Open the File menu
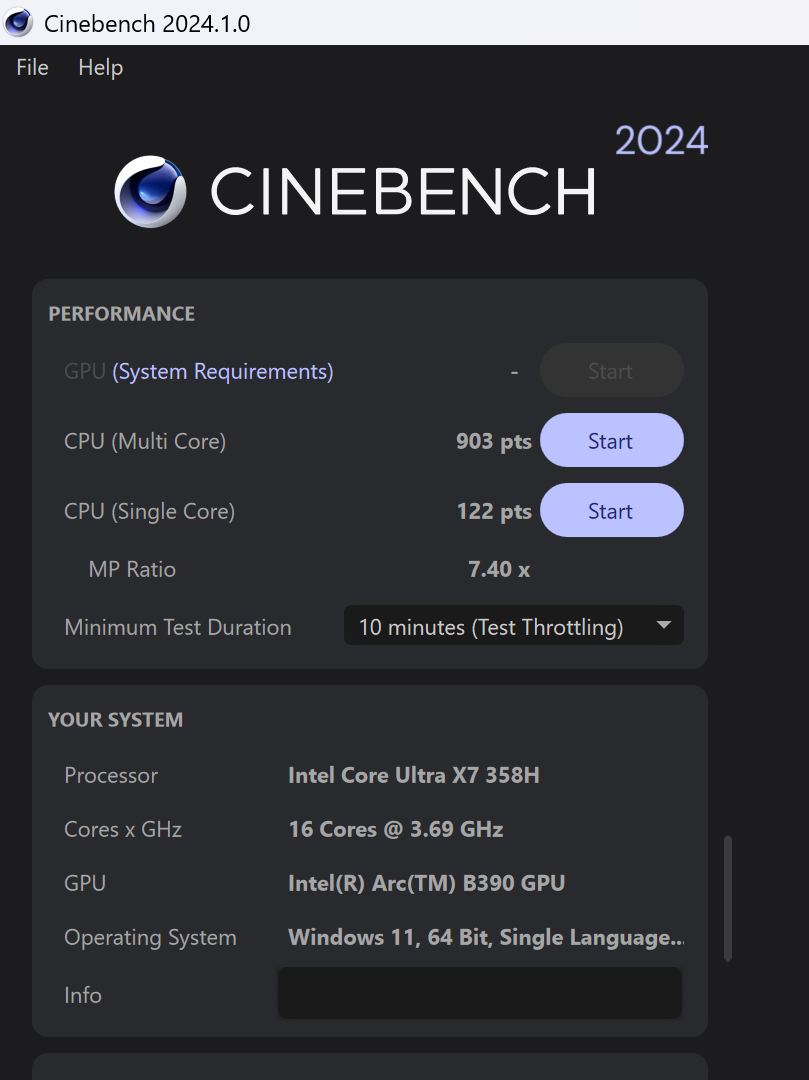The width and height of the screenshot is (809, 1080). tap(32, 68)
